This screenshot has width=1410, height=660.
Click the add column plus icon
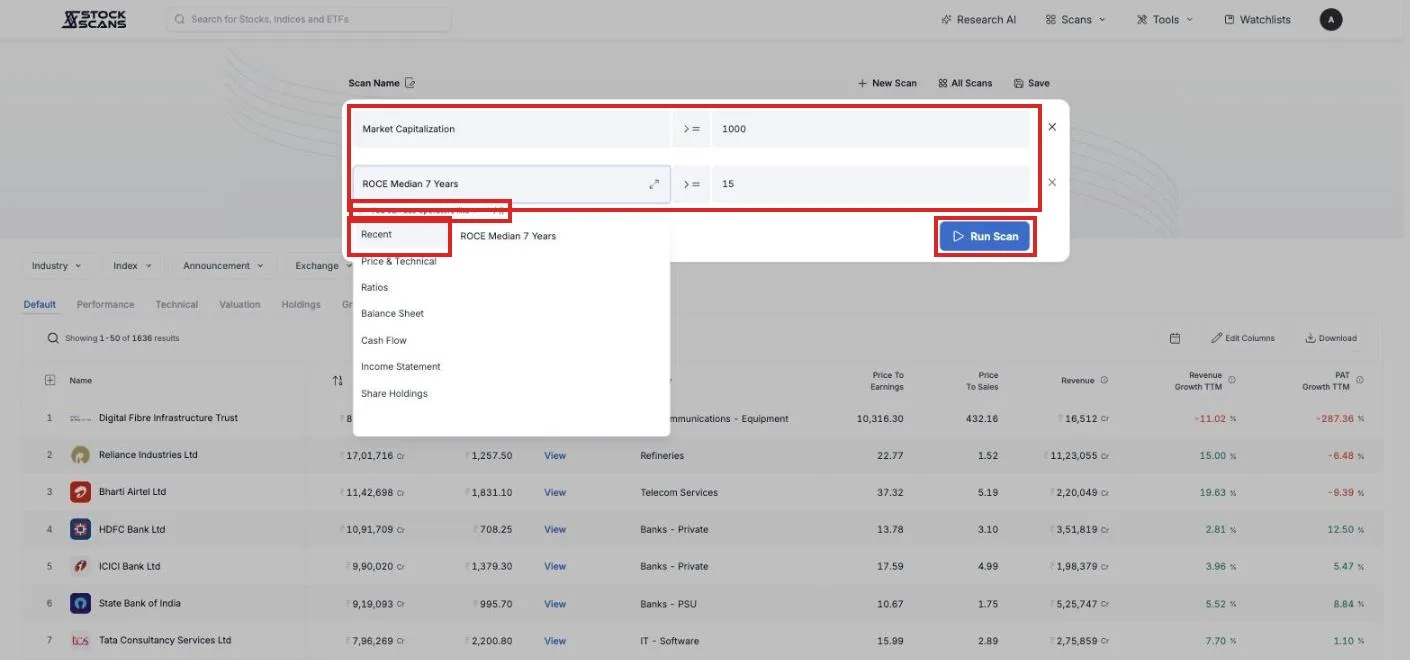pos(50,380)
